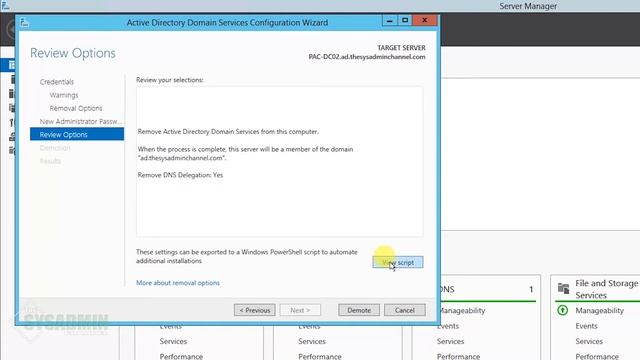Click the Cancel button in wizard
640x360 pixels.
coord(404,310)
